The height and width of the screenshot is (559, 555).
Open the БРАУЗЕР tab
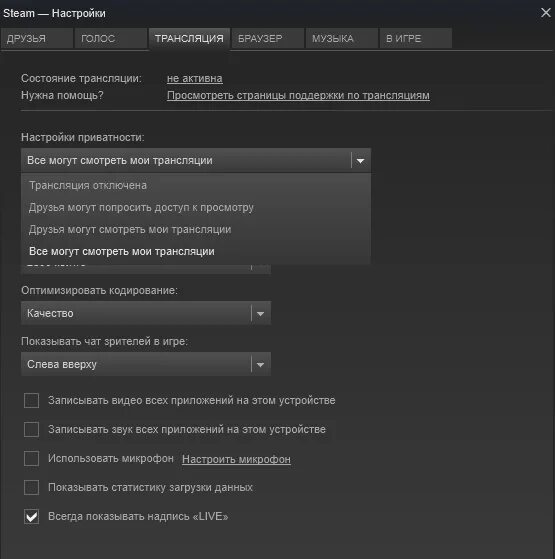tap(268, 38)
